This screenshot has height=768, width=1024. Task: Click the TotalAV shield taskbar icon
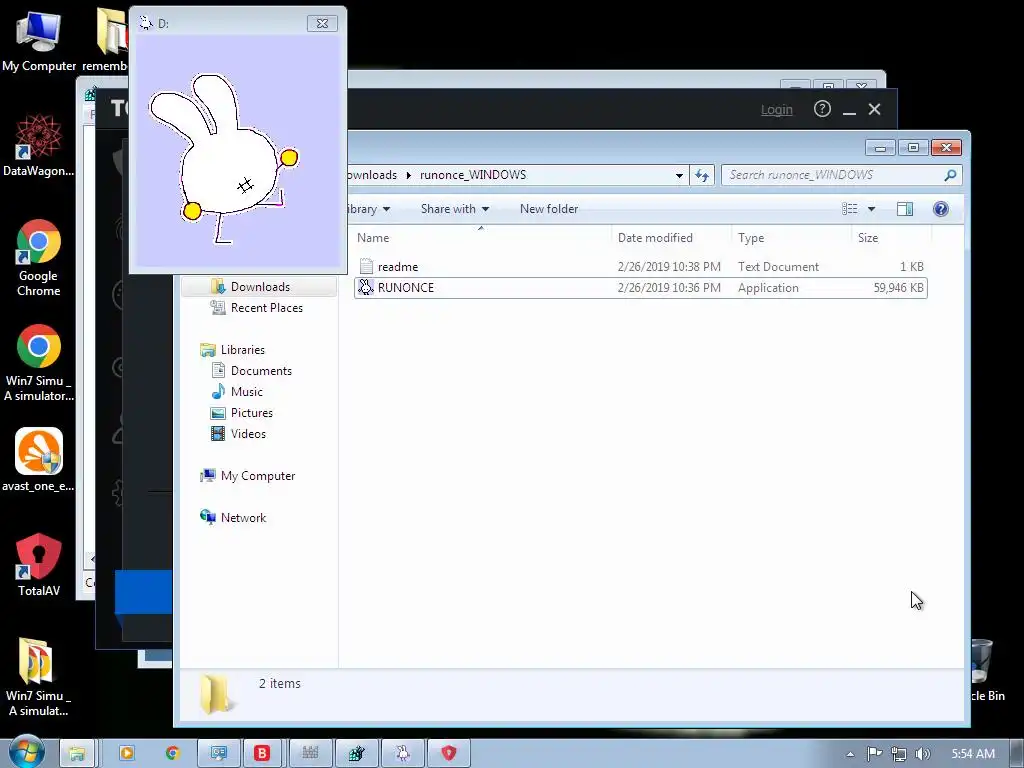449,754
